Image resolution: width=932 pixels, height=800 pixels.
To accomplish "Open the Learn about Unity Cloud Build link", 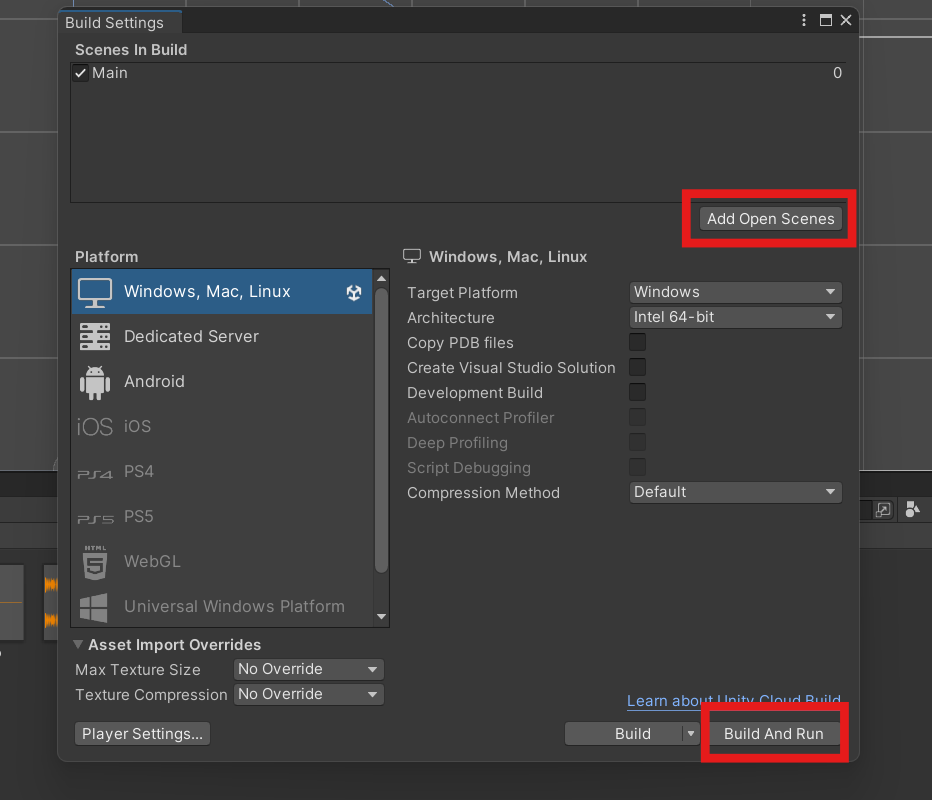I will tap(733, 701).
